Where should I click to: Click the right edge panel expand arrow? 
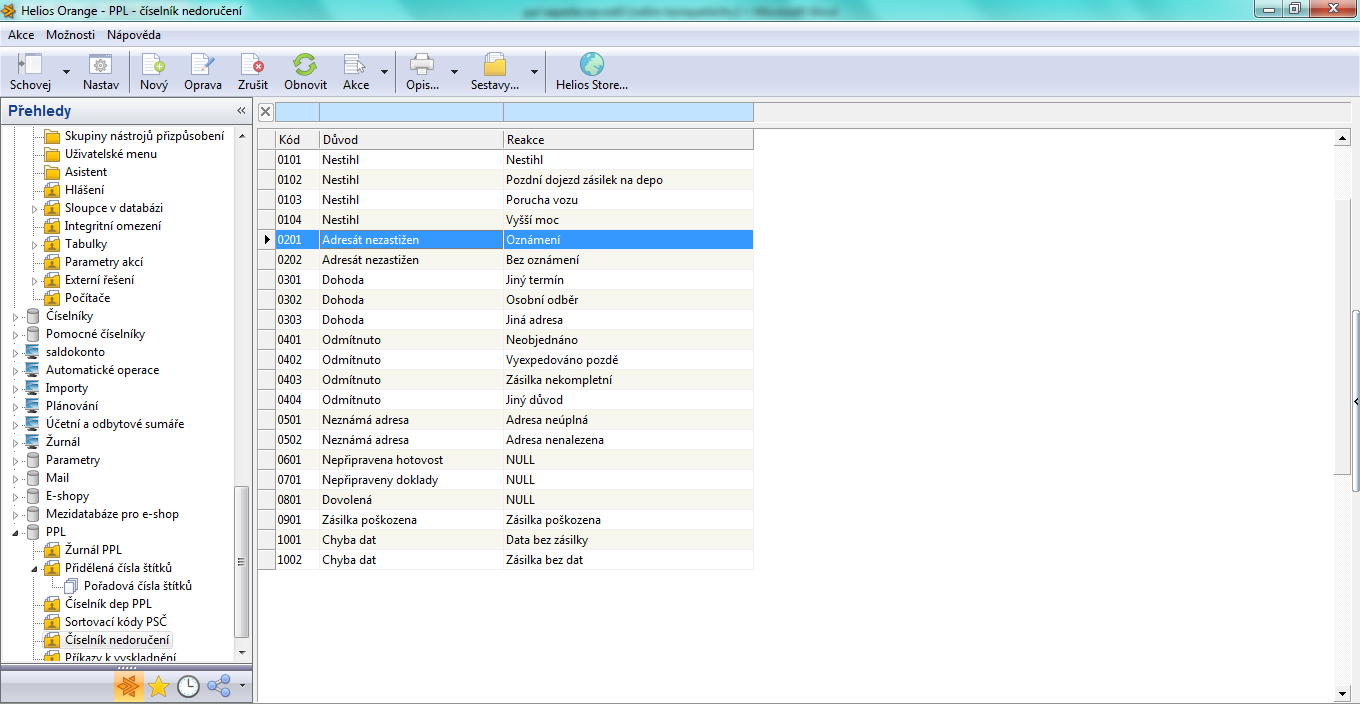point(1356,401)
